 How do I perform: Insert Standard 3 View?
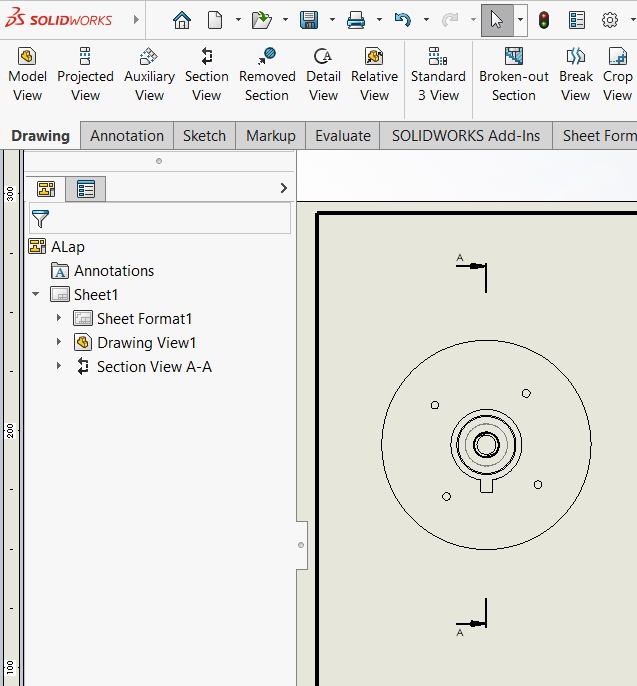pyautogui.click(x=438, y=74)
